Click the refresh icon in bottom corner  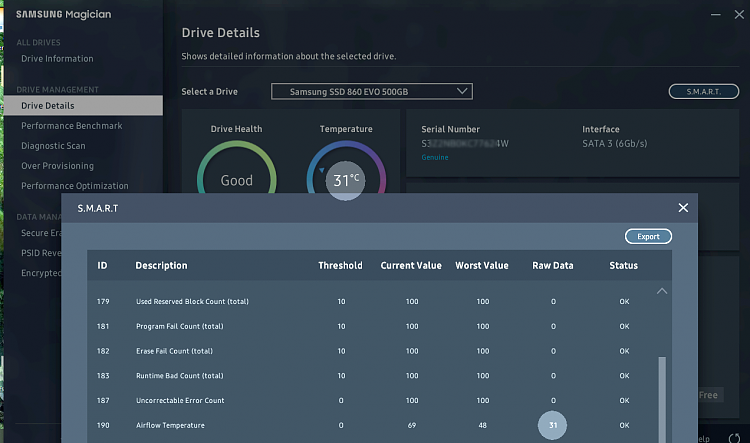(x=735, y=438)
